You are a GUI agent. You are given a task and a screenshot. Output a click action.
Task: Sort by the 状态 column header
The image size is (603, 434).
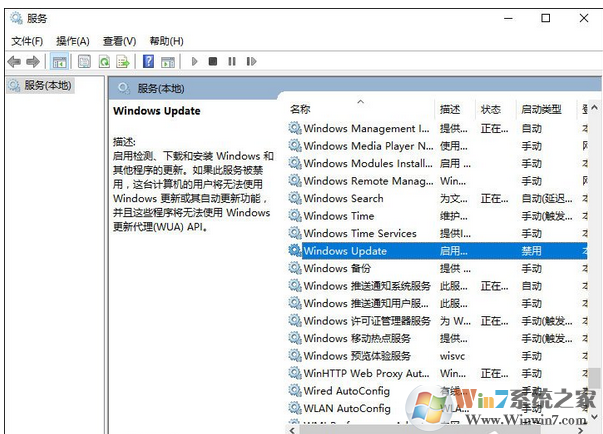click(x=491, y=110)
